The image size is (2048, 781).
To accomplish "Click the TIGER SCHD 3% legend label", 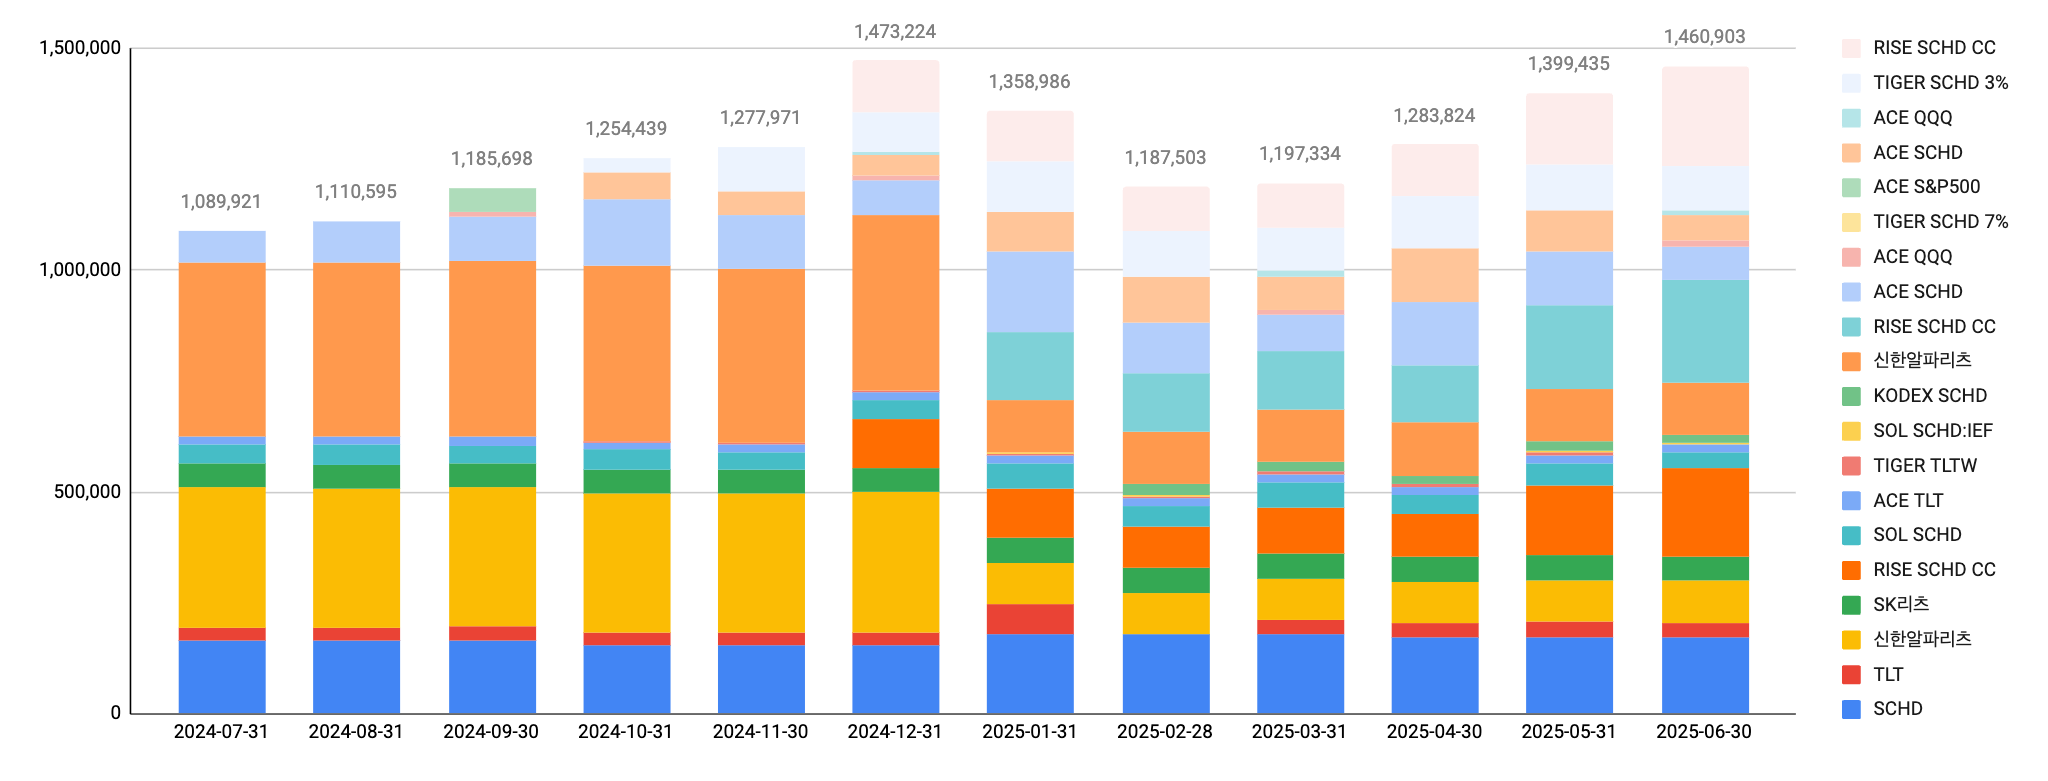I will pyautogui.click(x=1940, y=83).
